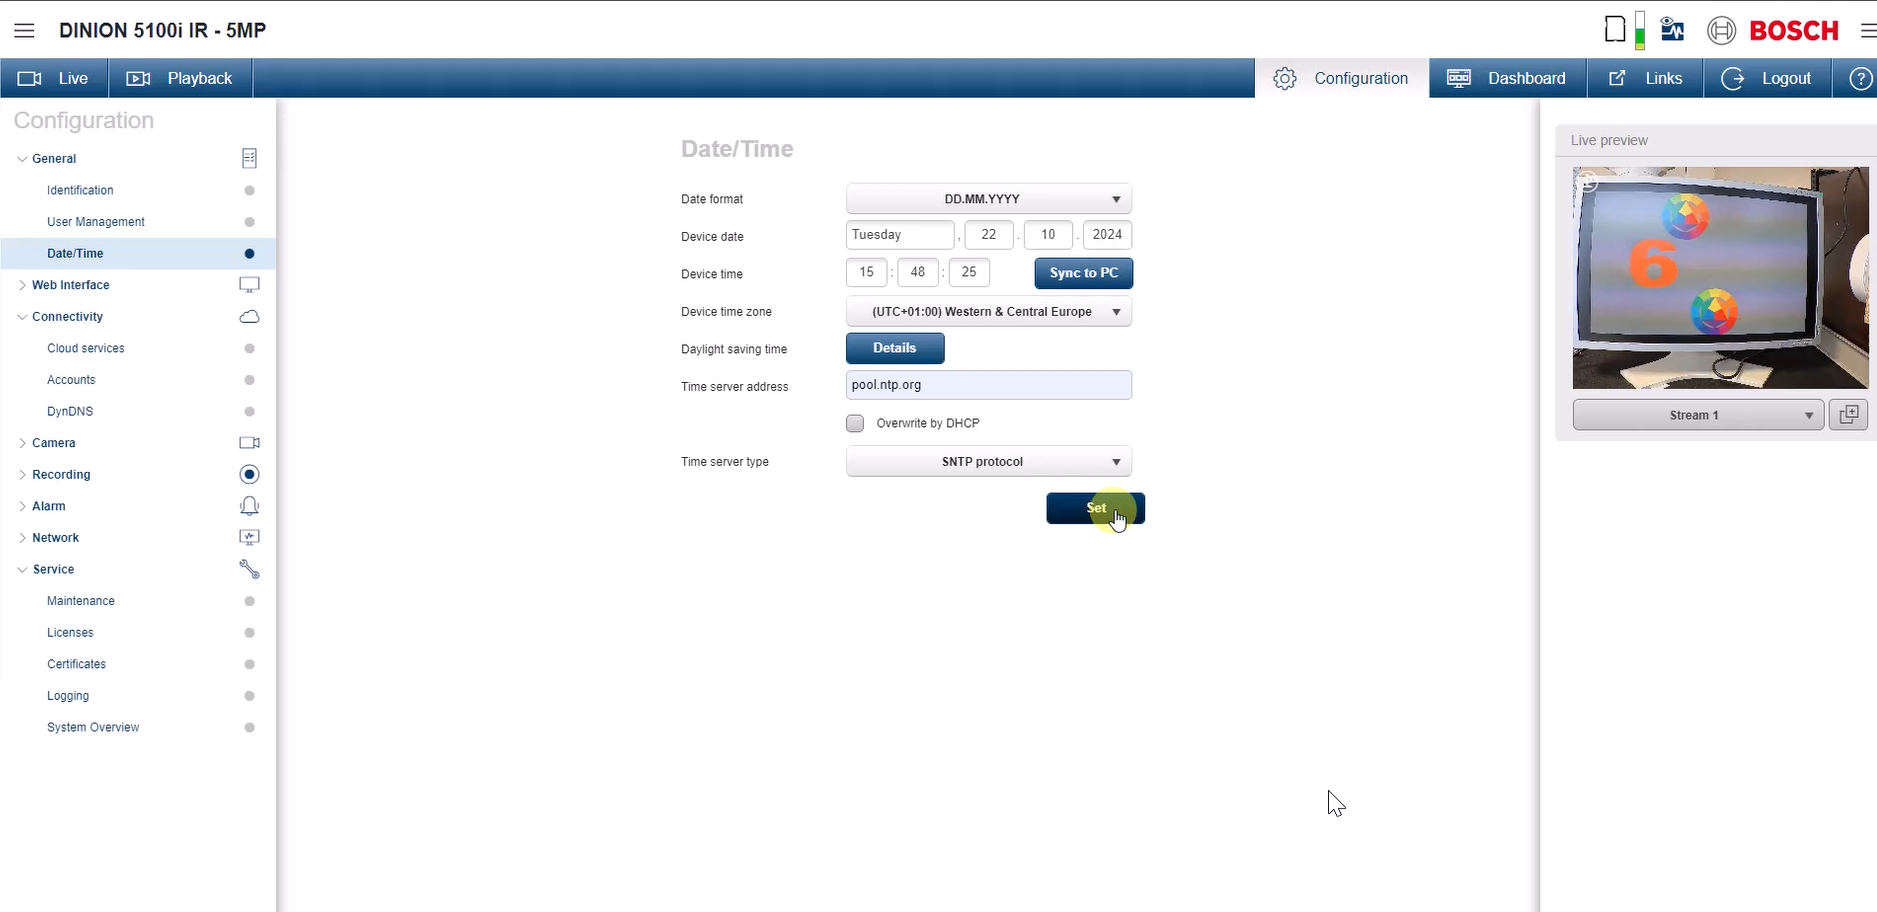Click the Alarm section bell icon
The image size is (1877, 912).
[x=249, y=506]
